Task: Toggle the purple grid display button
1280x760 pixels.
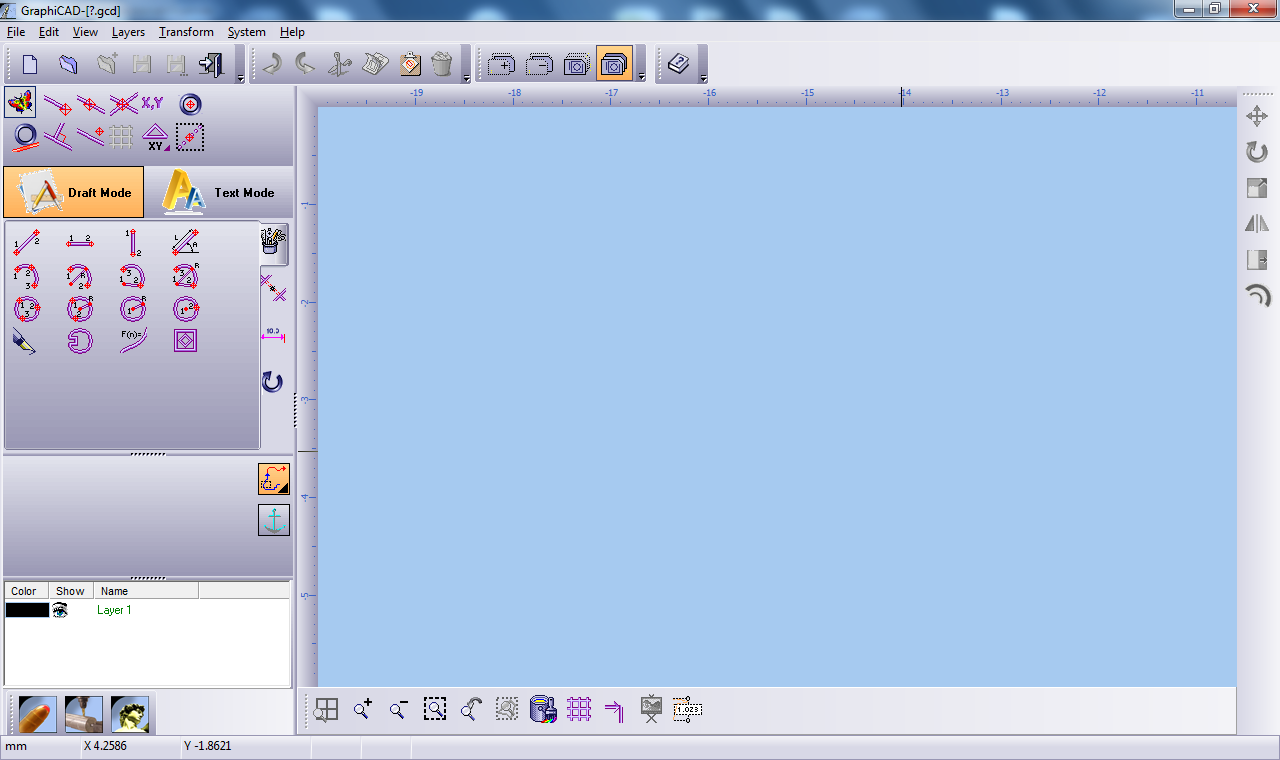Action: [x=579, y=709]
